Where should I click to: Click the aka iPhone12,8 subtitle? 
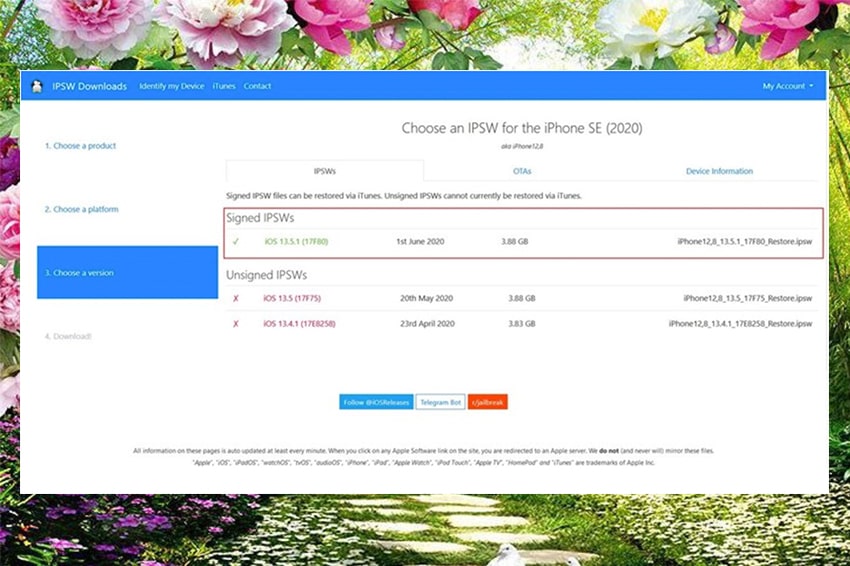[522, 146]
